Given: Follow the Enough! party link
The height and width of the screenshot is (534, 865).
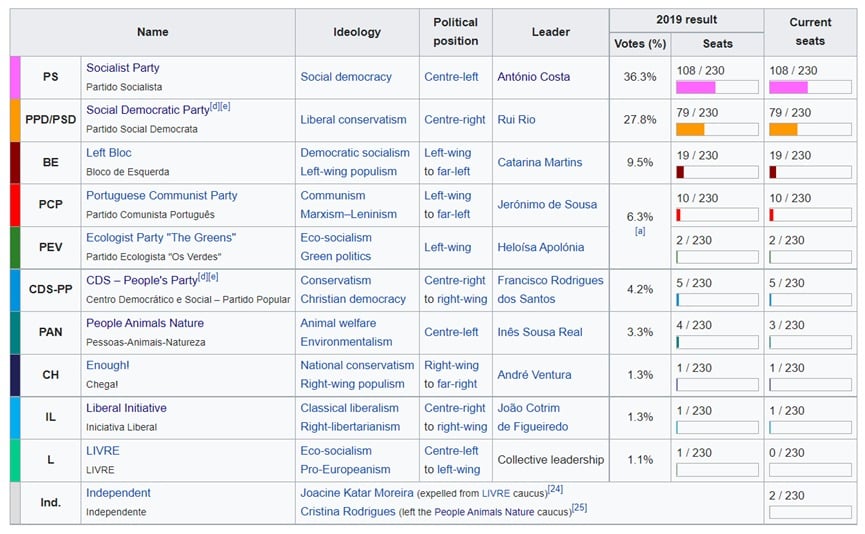Looking at the screenshot, I should [x=108, y=365].
